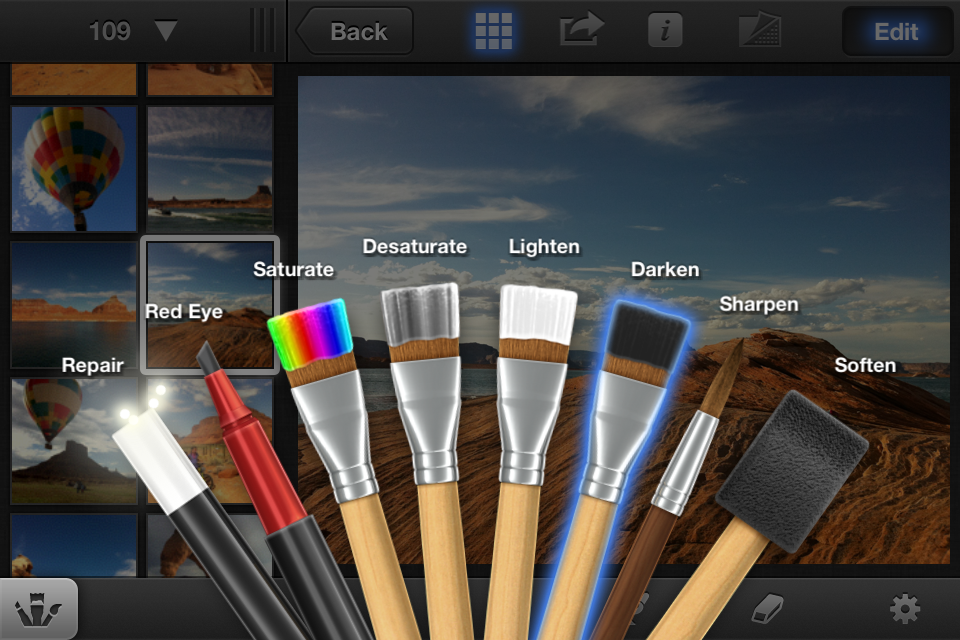This screenshot has height=640, width=960.
Task: Open the balloon above mesa thumbnail
Action: [74, 441]
